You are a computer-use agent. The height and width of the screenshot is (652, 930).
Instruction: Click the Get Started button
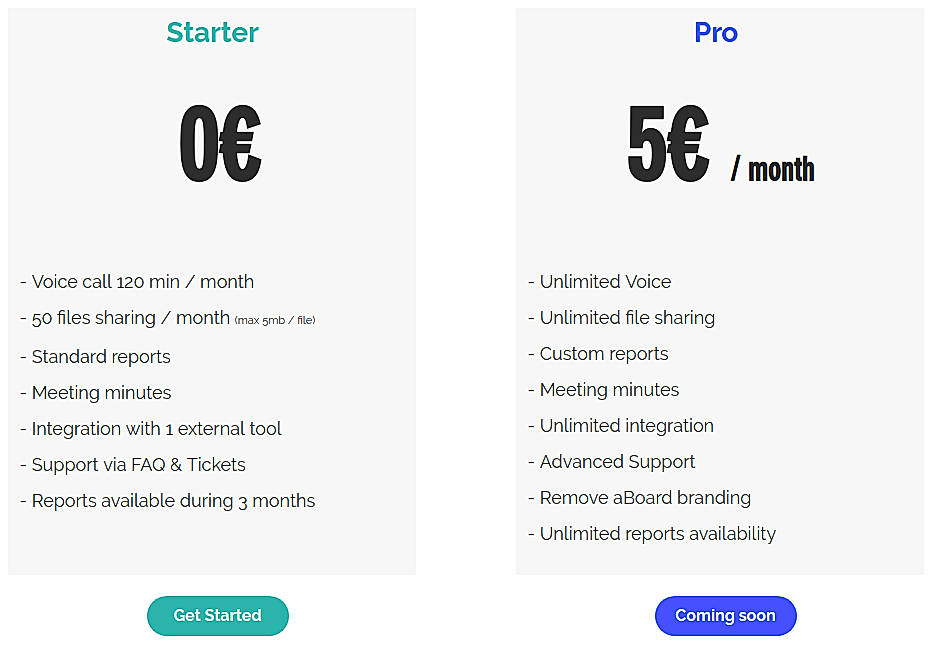[217, 616]
